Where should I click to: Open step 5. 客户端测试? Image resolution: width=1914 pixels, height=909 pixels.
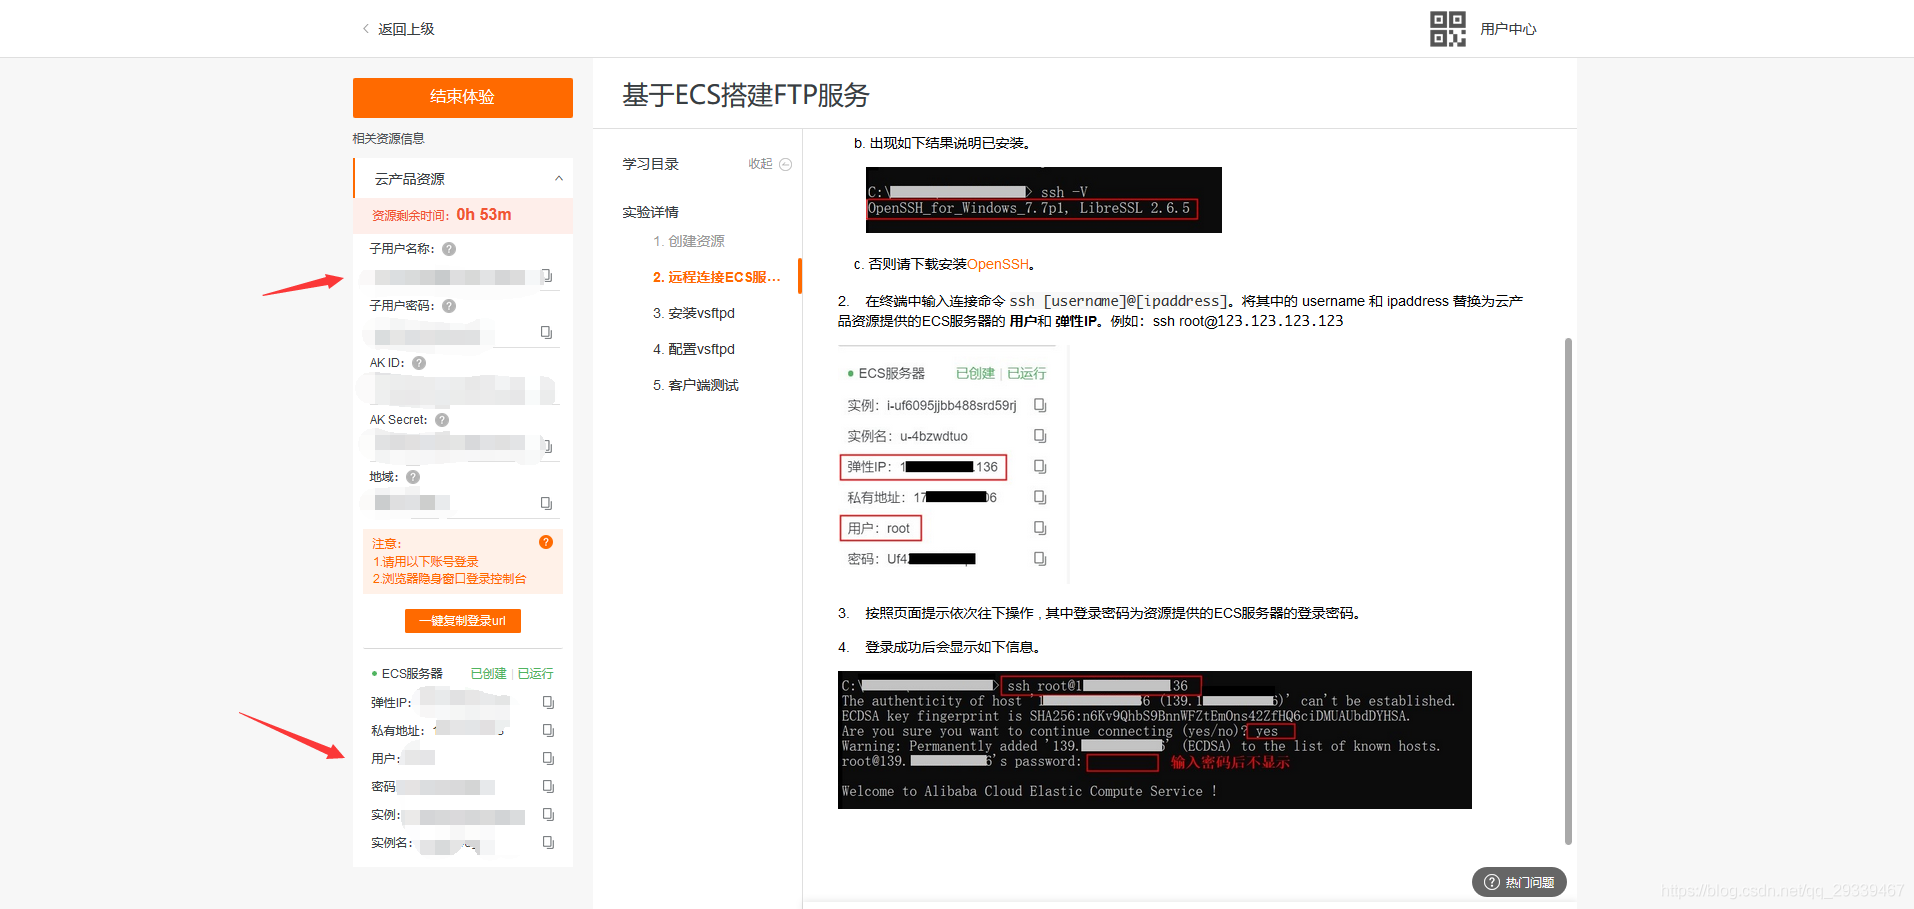pos(696,385)
